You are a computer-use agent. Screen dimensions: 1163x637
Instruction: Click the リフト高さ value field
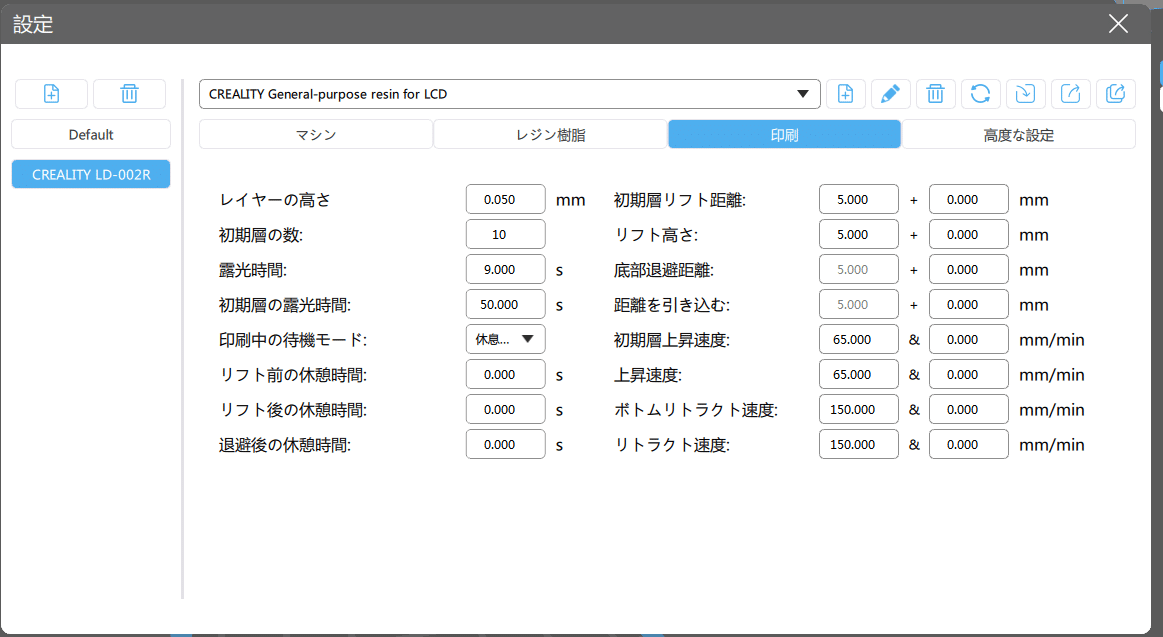click(858, 233)
